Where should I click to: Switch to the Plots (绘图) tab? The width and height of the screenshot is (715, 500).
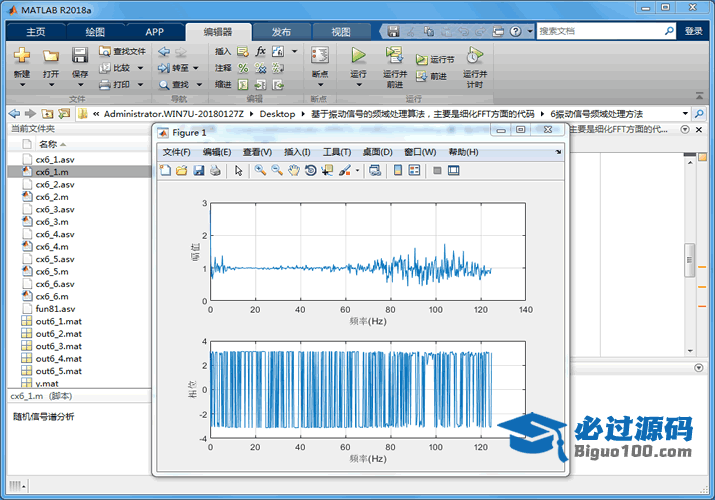point(95,32)
